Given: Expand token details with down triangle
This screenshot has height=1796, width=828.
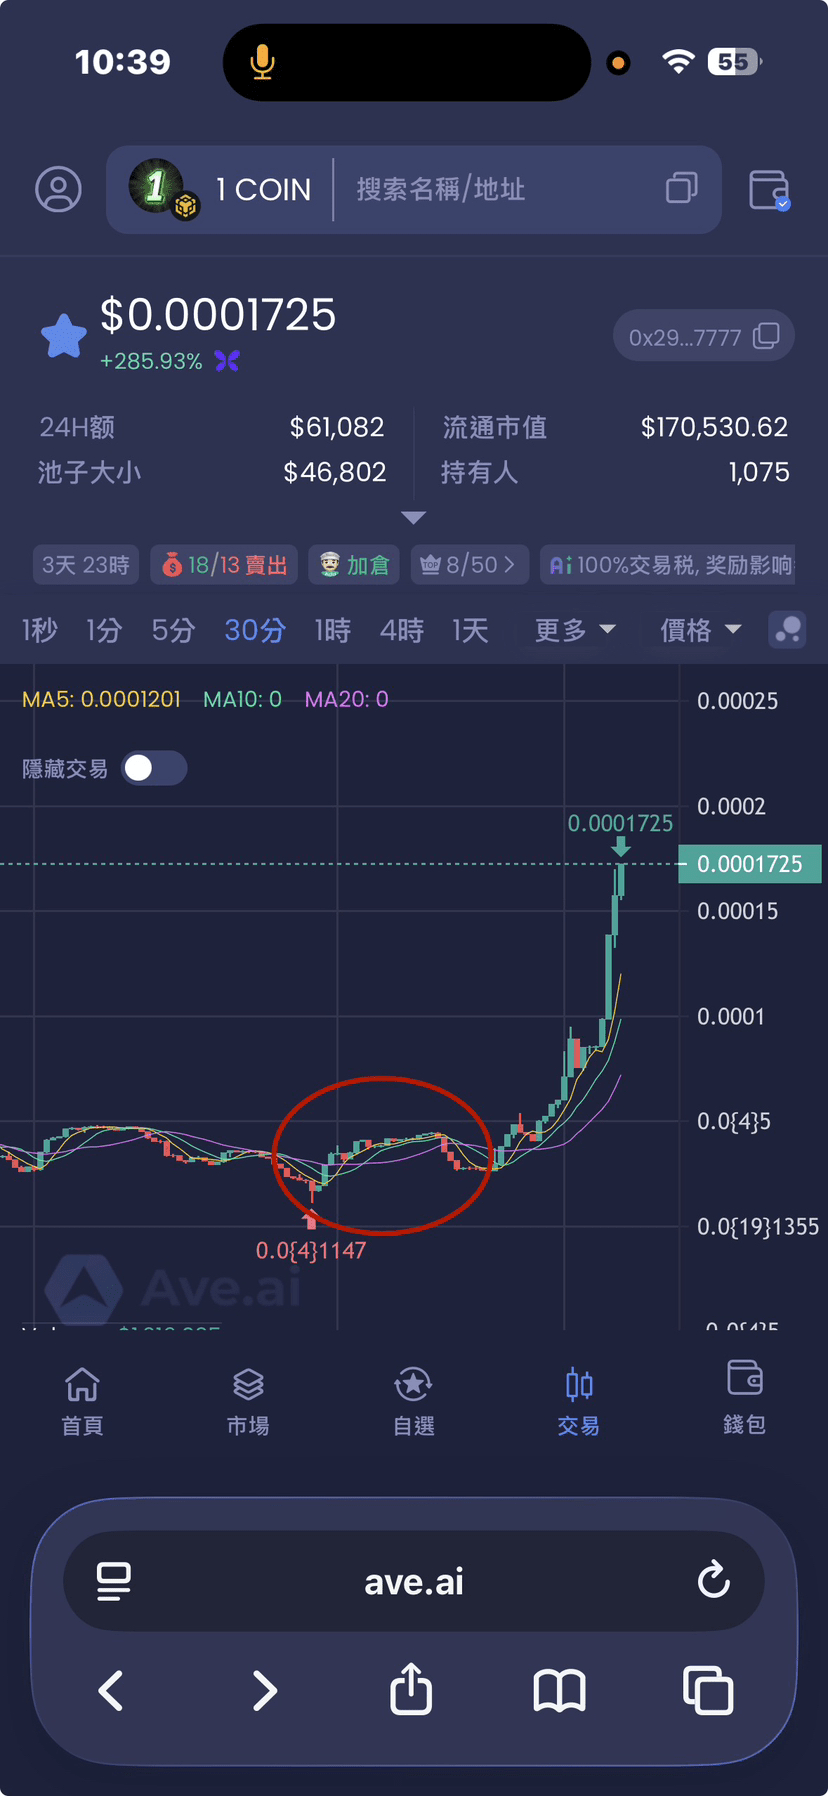Looking at the screenshot, I should point(413,517).
